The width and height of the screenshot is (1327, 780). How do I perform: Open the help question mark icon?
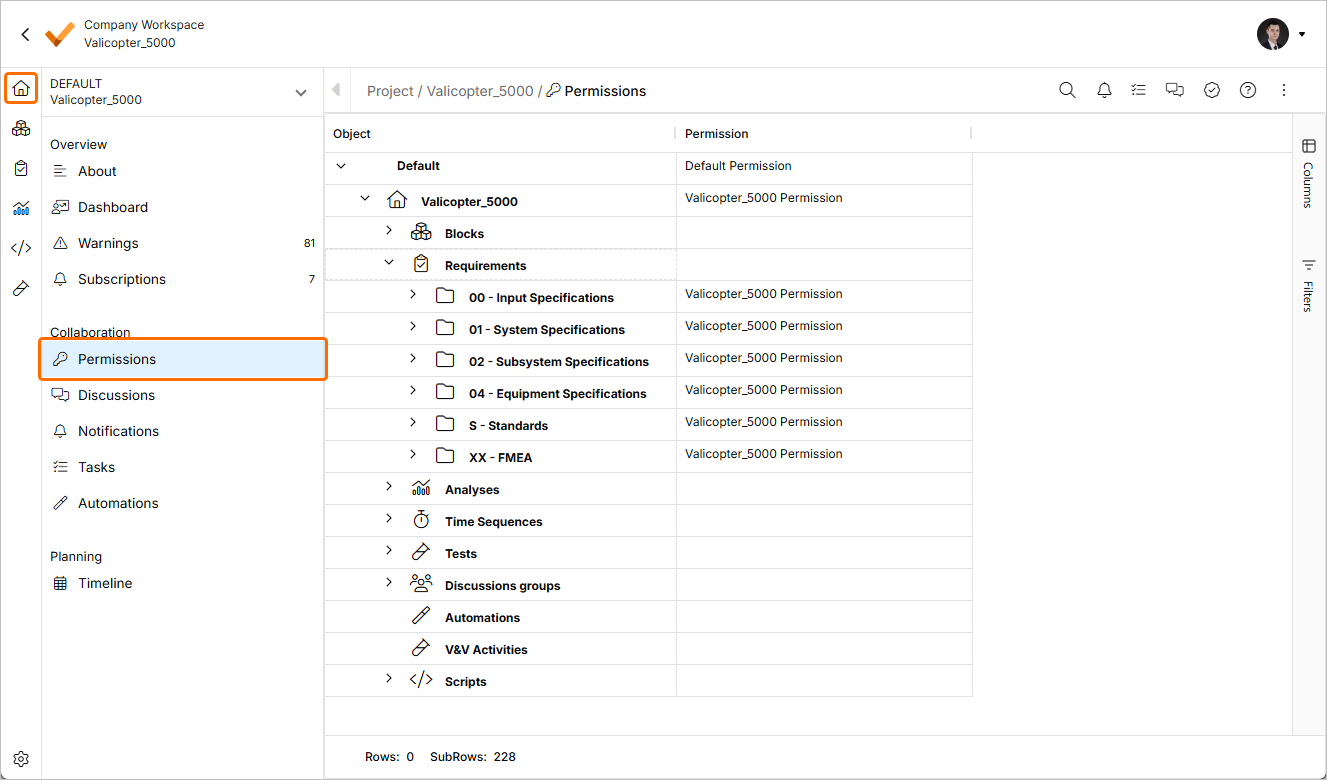coord(1248,90)
